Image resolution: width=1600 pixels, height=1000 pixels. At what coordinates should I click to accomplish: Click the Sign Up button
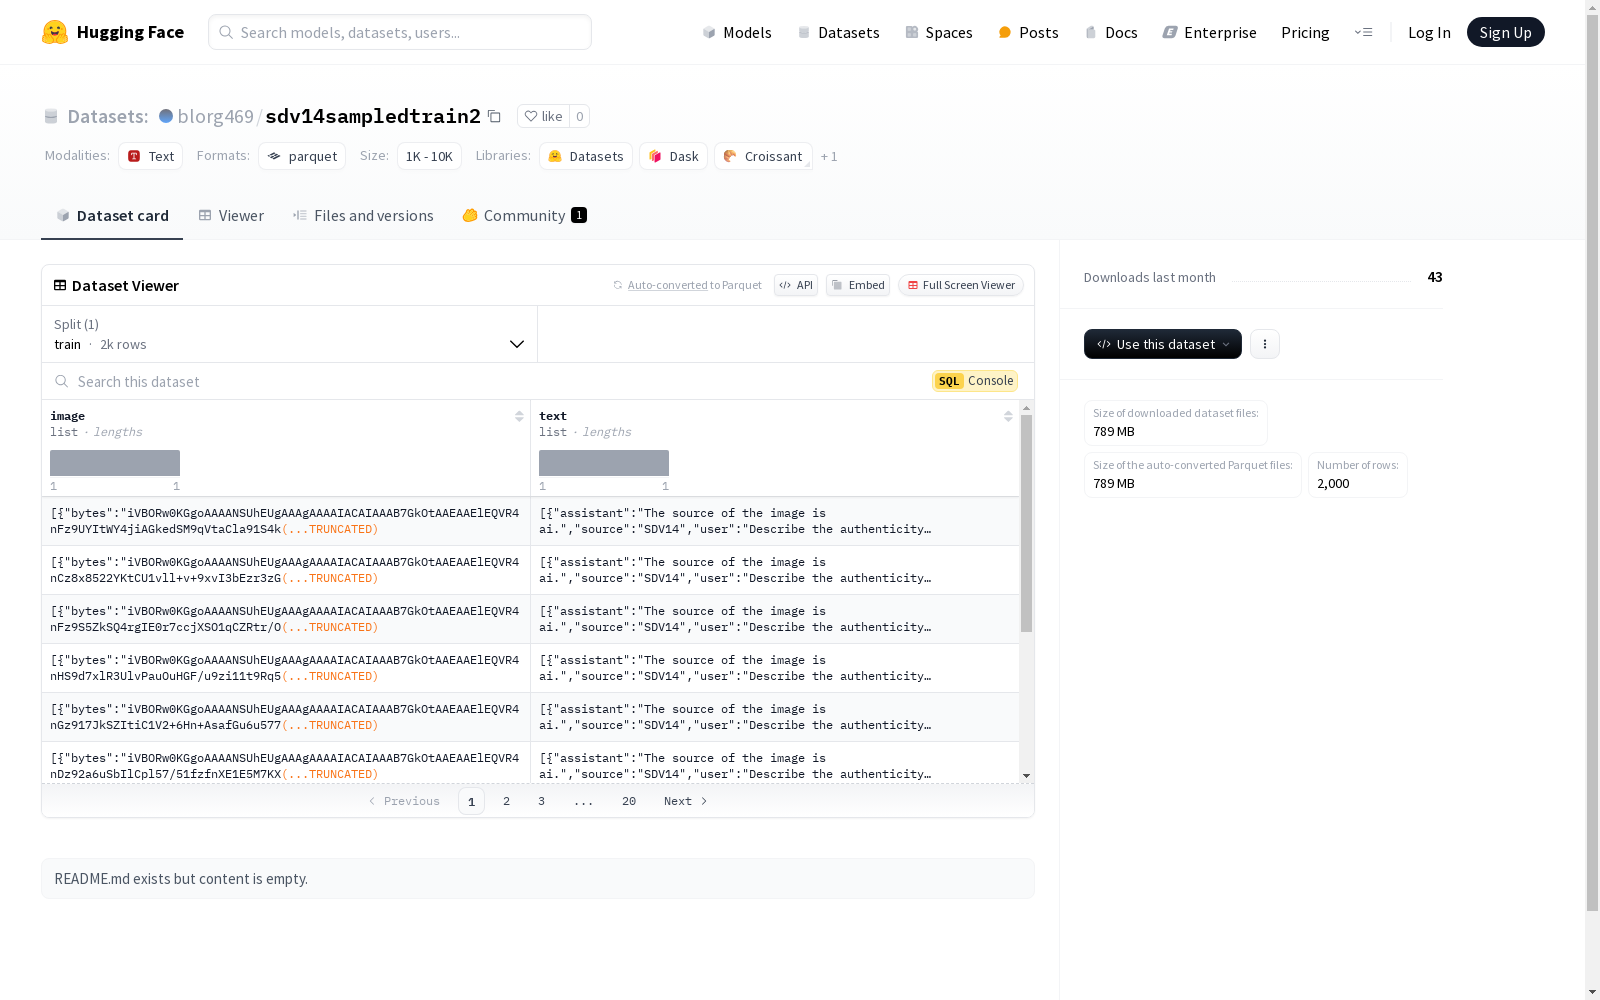(1505, 32)
